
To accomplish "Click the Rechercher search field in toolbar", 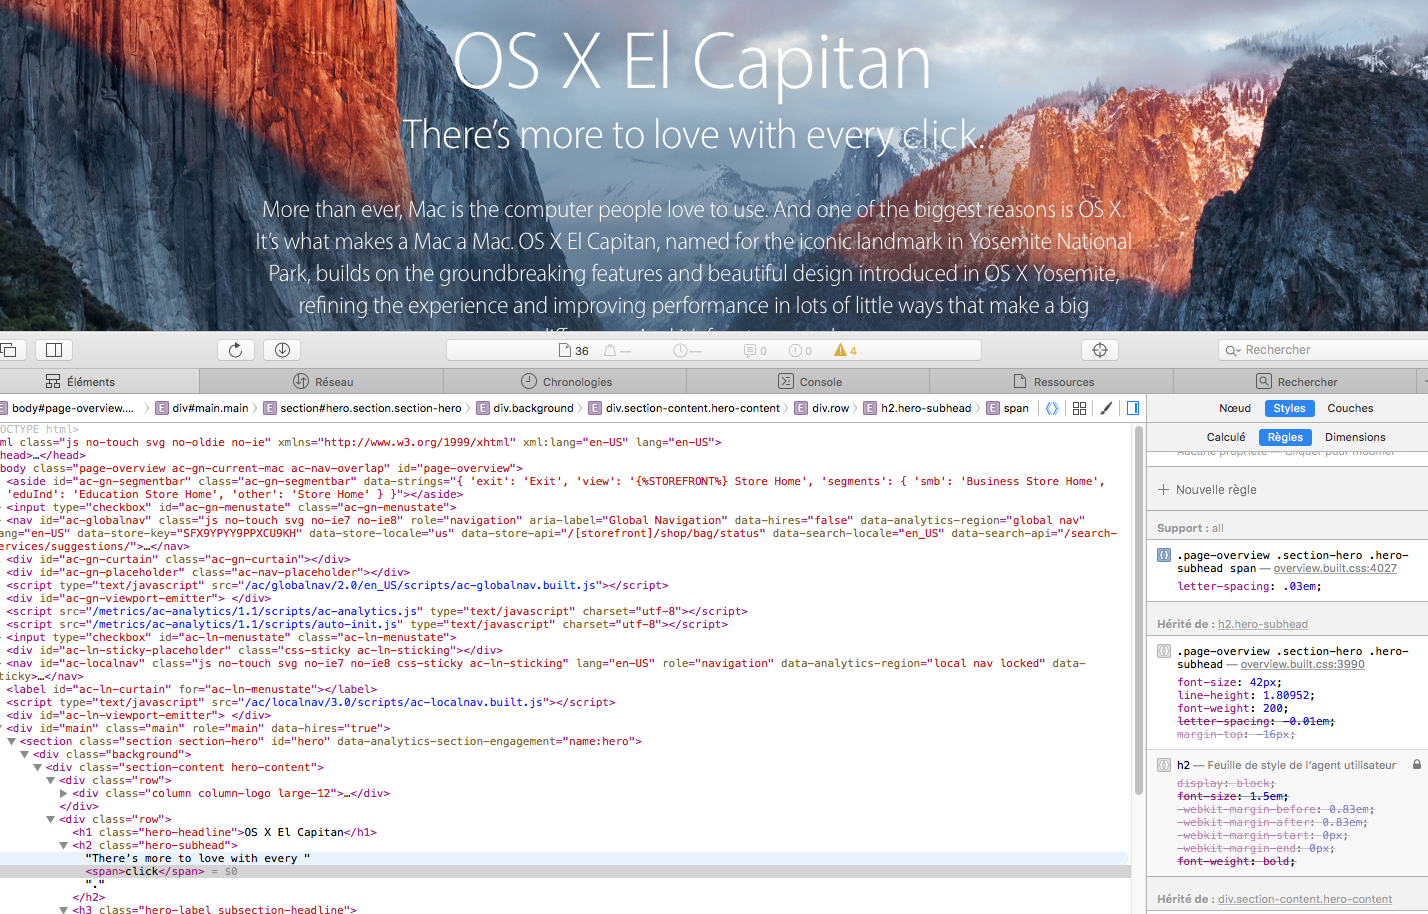I will 1323,350.
